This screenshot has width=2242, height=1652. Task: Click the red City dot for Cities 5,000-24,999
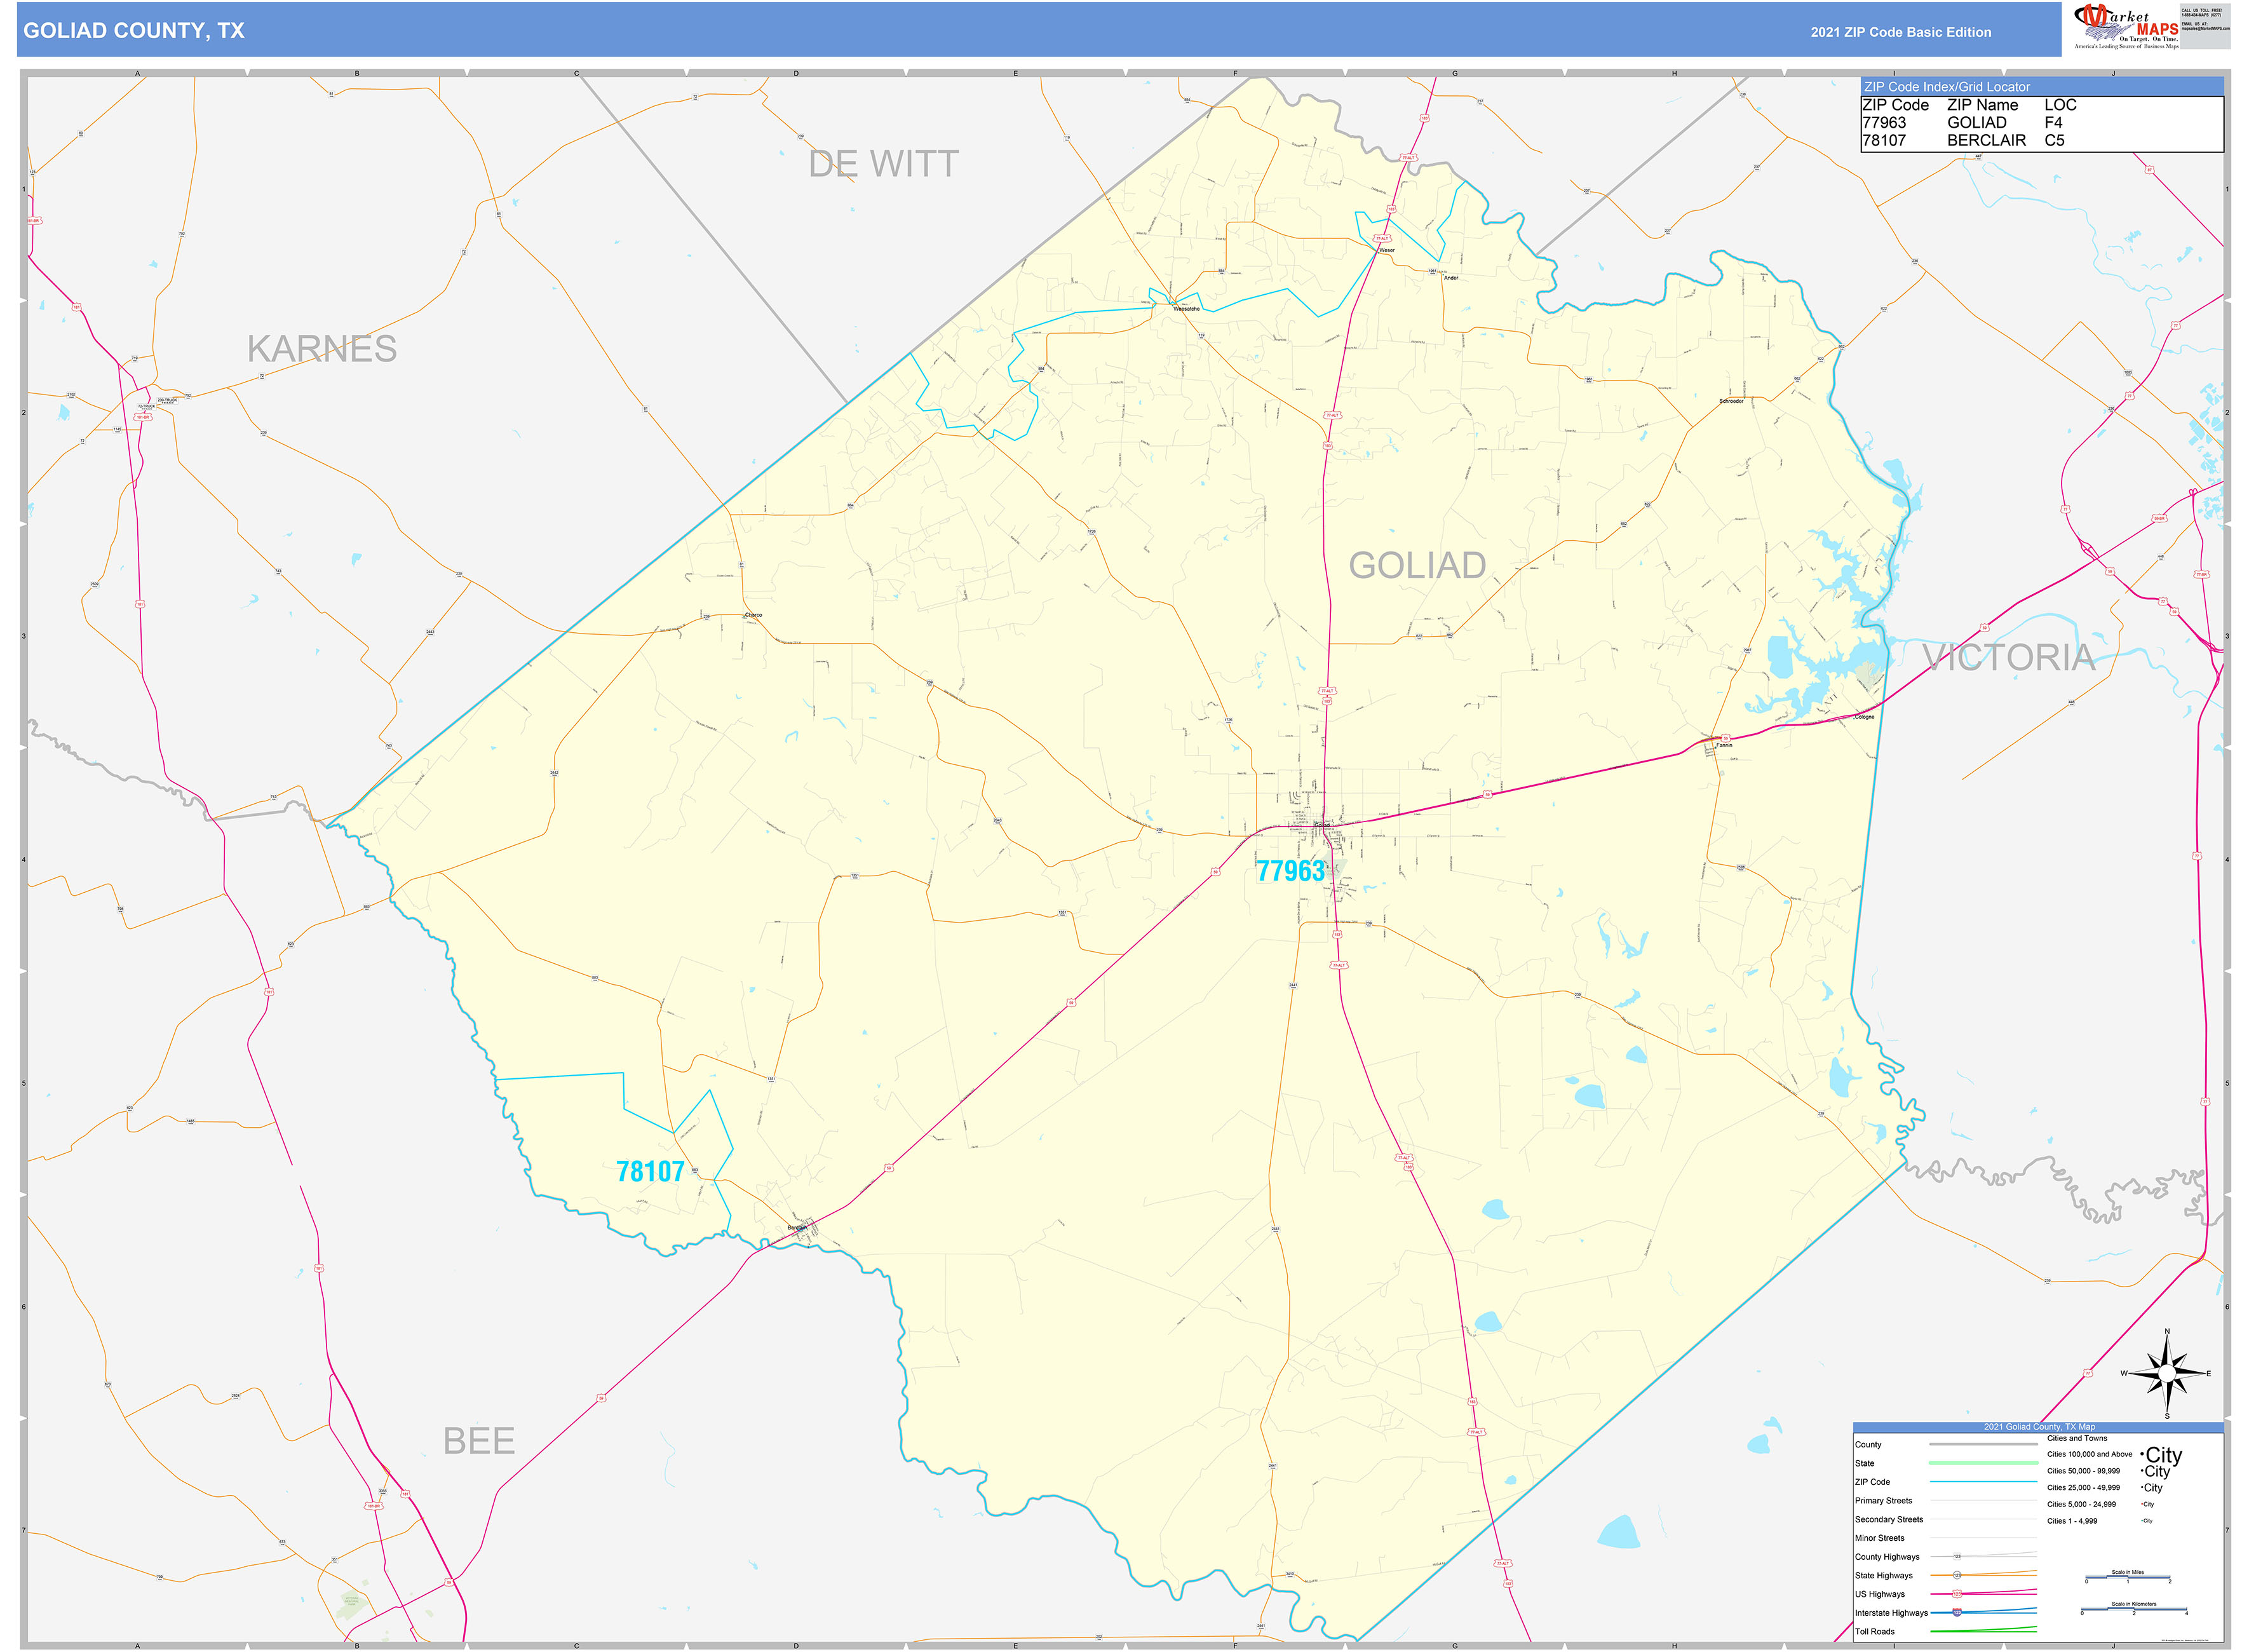pos(2142,1504)
